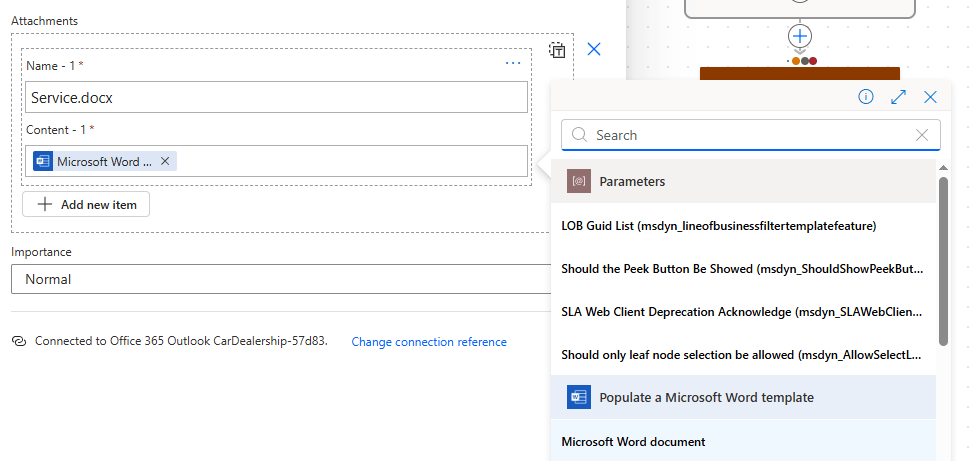Viewport: 976px width, 461px height.
Task: Click the Add new item button
Action: tap(86, 204)
